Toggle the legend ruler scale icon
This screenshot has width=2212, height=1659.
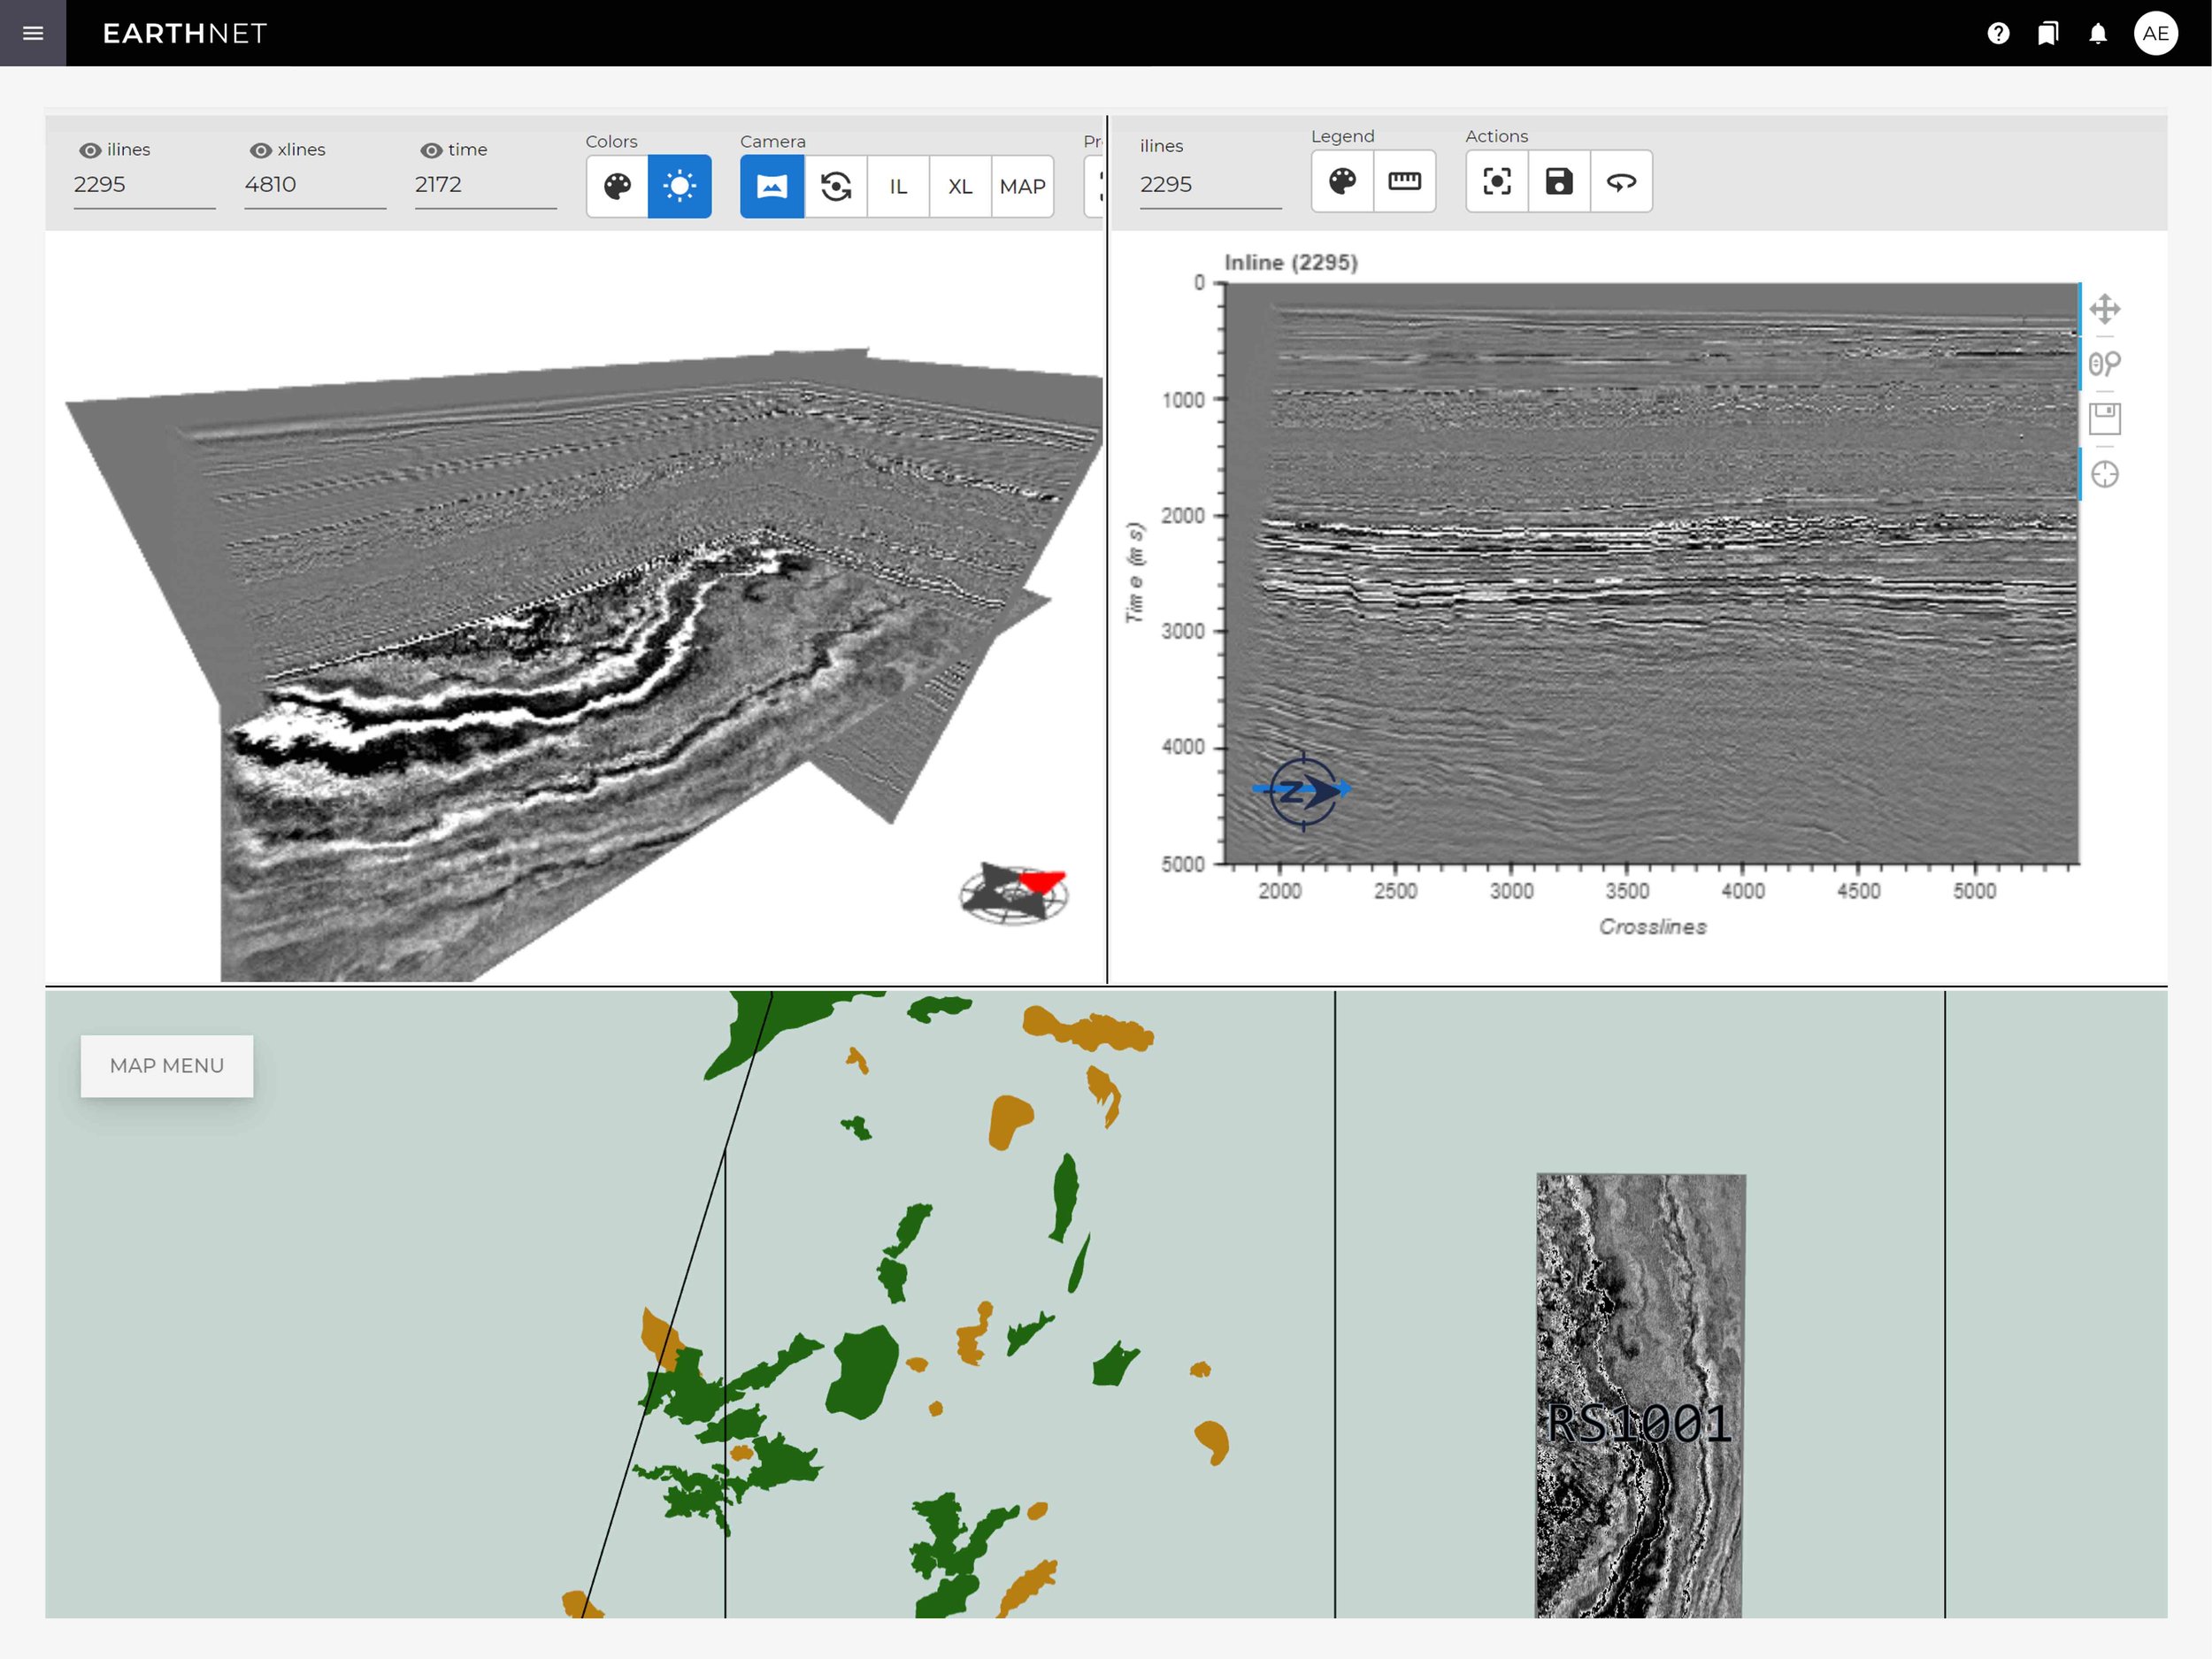(1404, 181)
